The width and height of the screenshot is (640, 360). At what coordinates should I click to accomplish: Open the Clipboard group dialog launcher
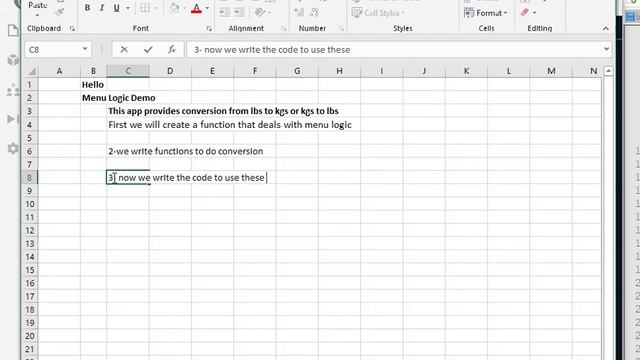(72, 28)
